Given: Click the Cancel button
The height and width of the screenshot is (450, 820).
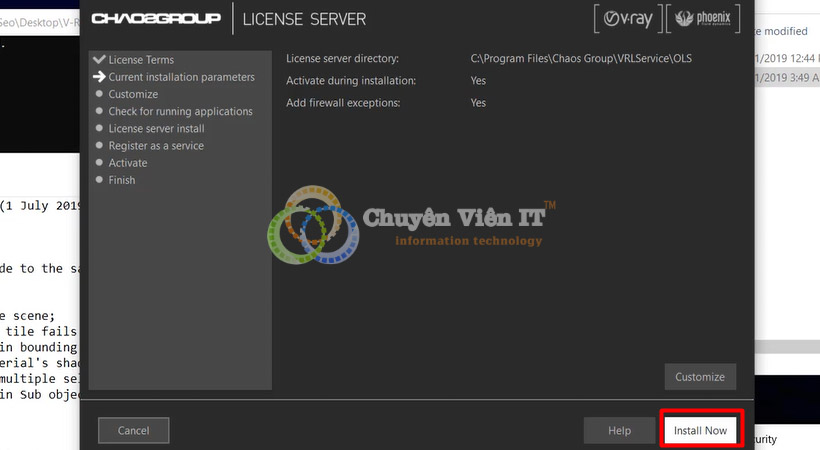Looking at the screenshot, I should [x=133, y=430].
